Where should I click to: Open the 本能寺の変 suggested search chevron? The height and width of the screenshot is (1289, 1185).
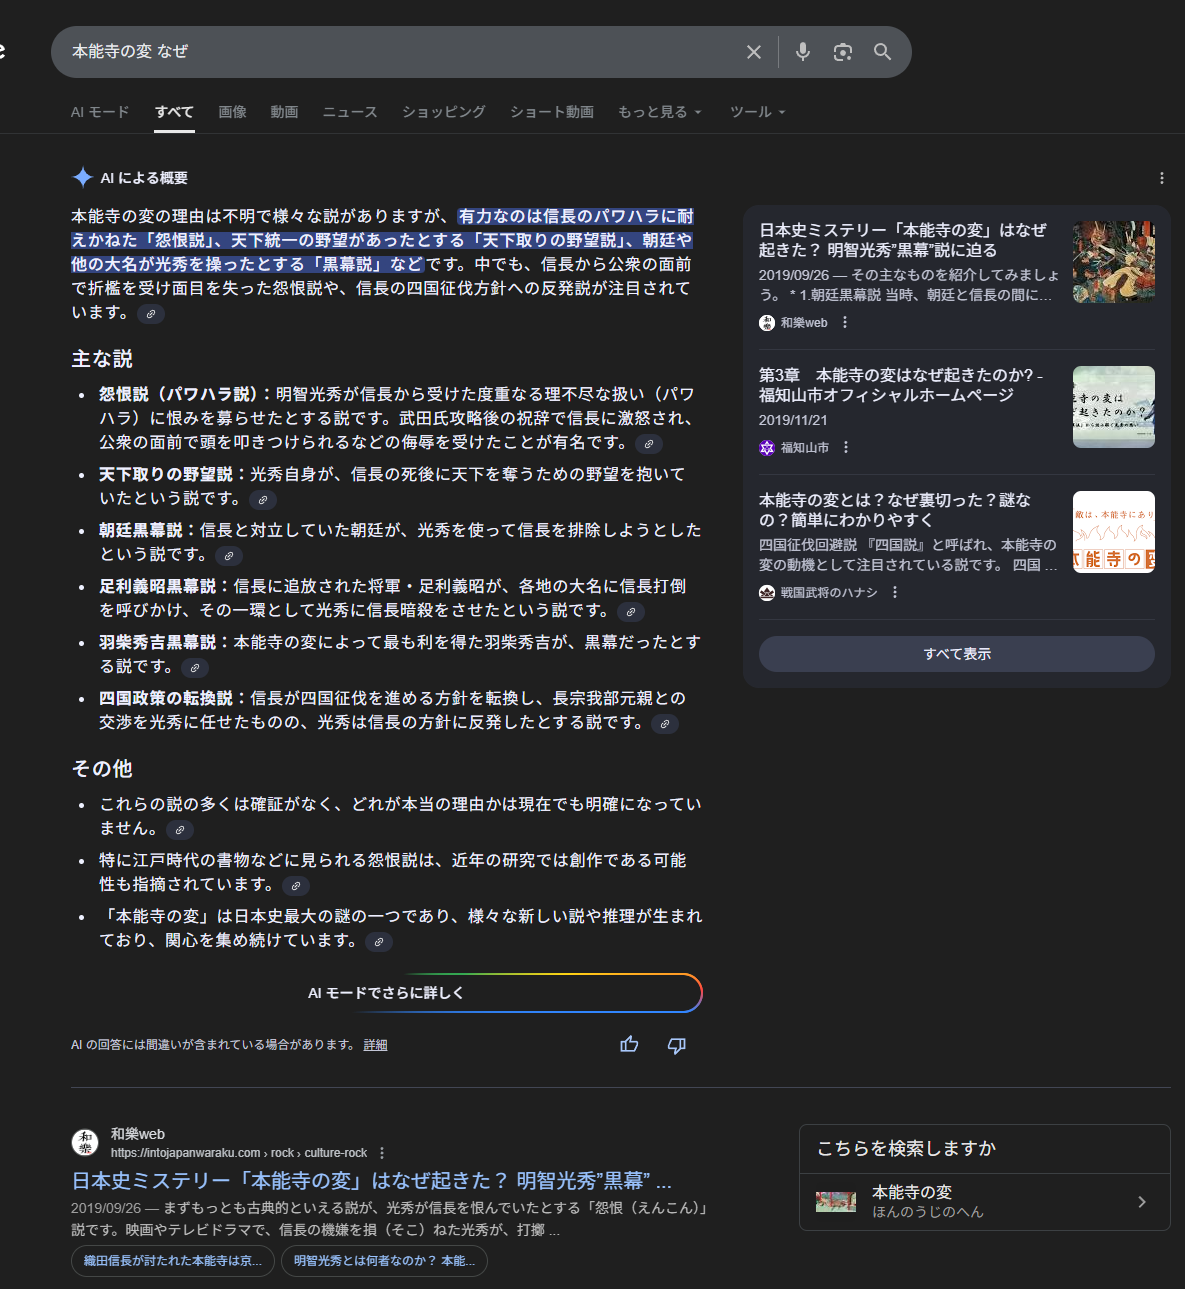[x=1141, y=1202]
